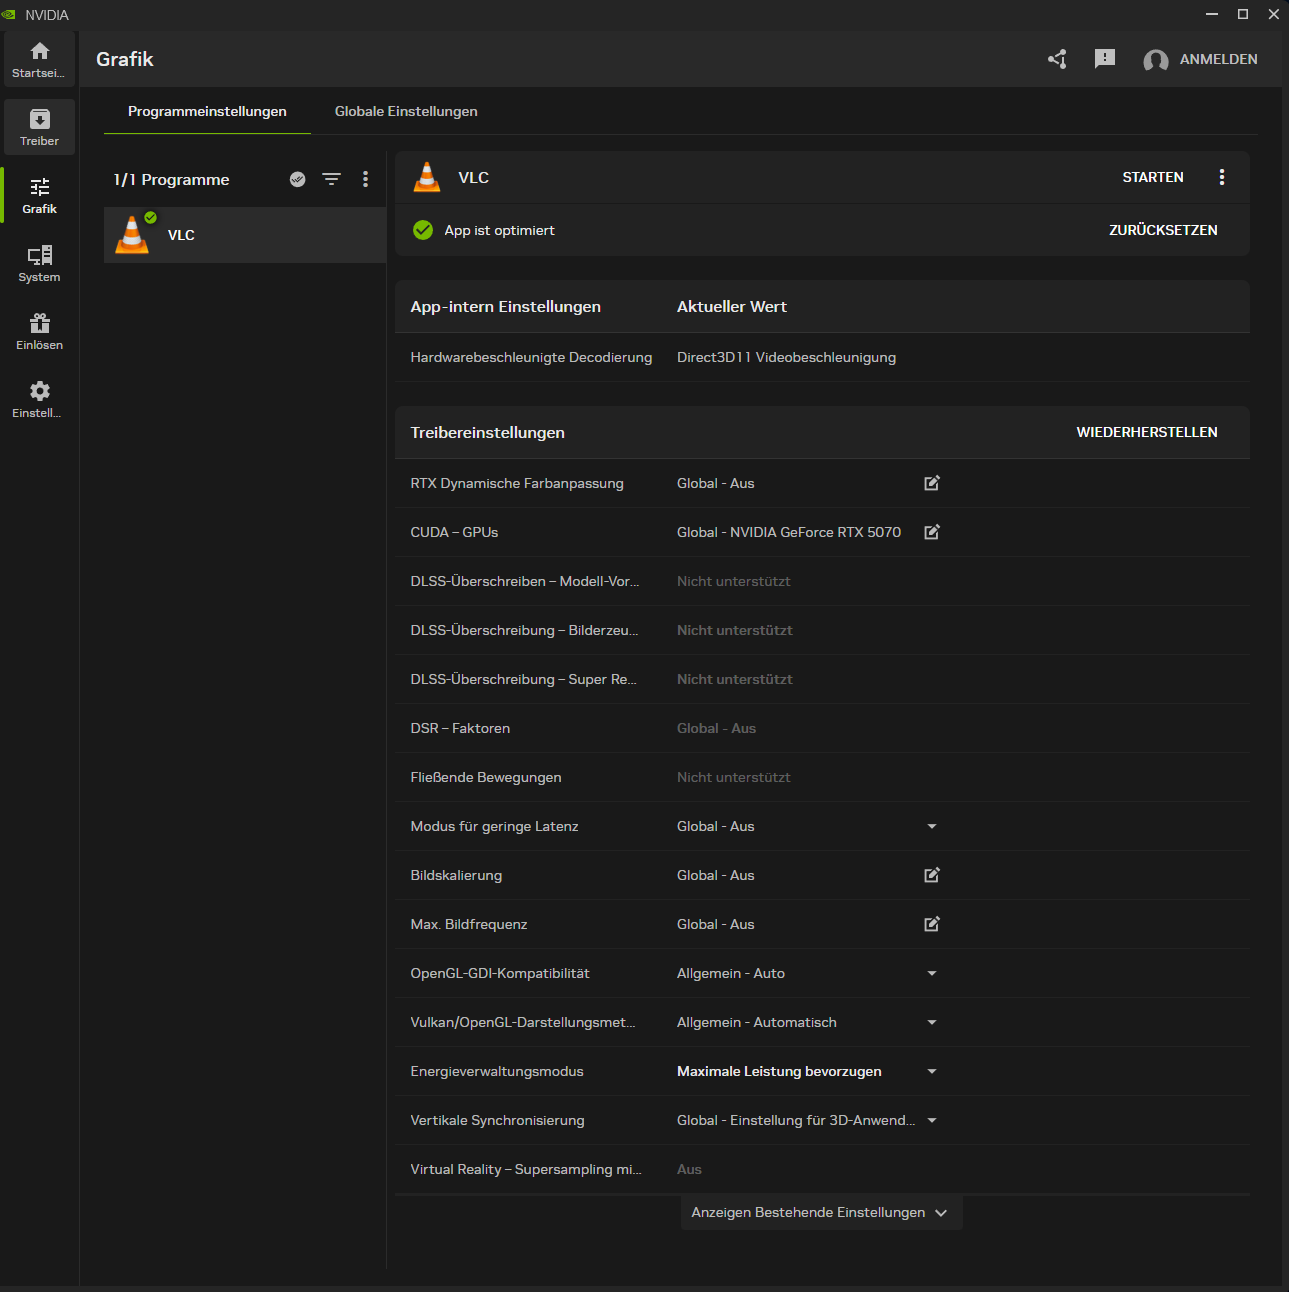This screenshot has height=1292, width=1289.
Task: Edit the RTX Dynamische Farbanpassung setting
Action: [x=931, y=483]
